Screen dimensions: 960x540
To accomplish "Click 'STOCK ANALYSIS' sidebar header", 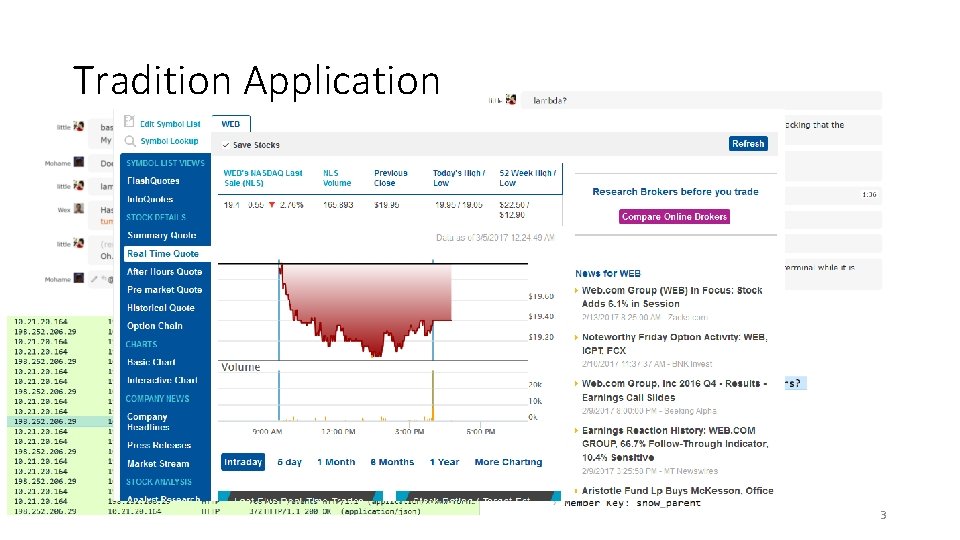I will pyautogui.click(x=159, y=482).
